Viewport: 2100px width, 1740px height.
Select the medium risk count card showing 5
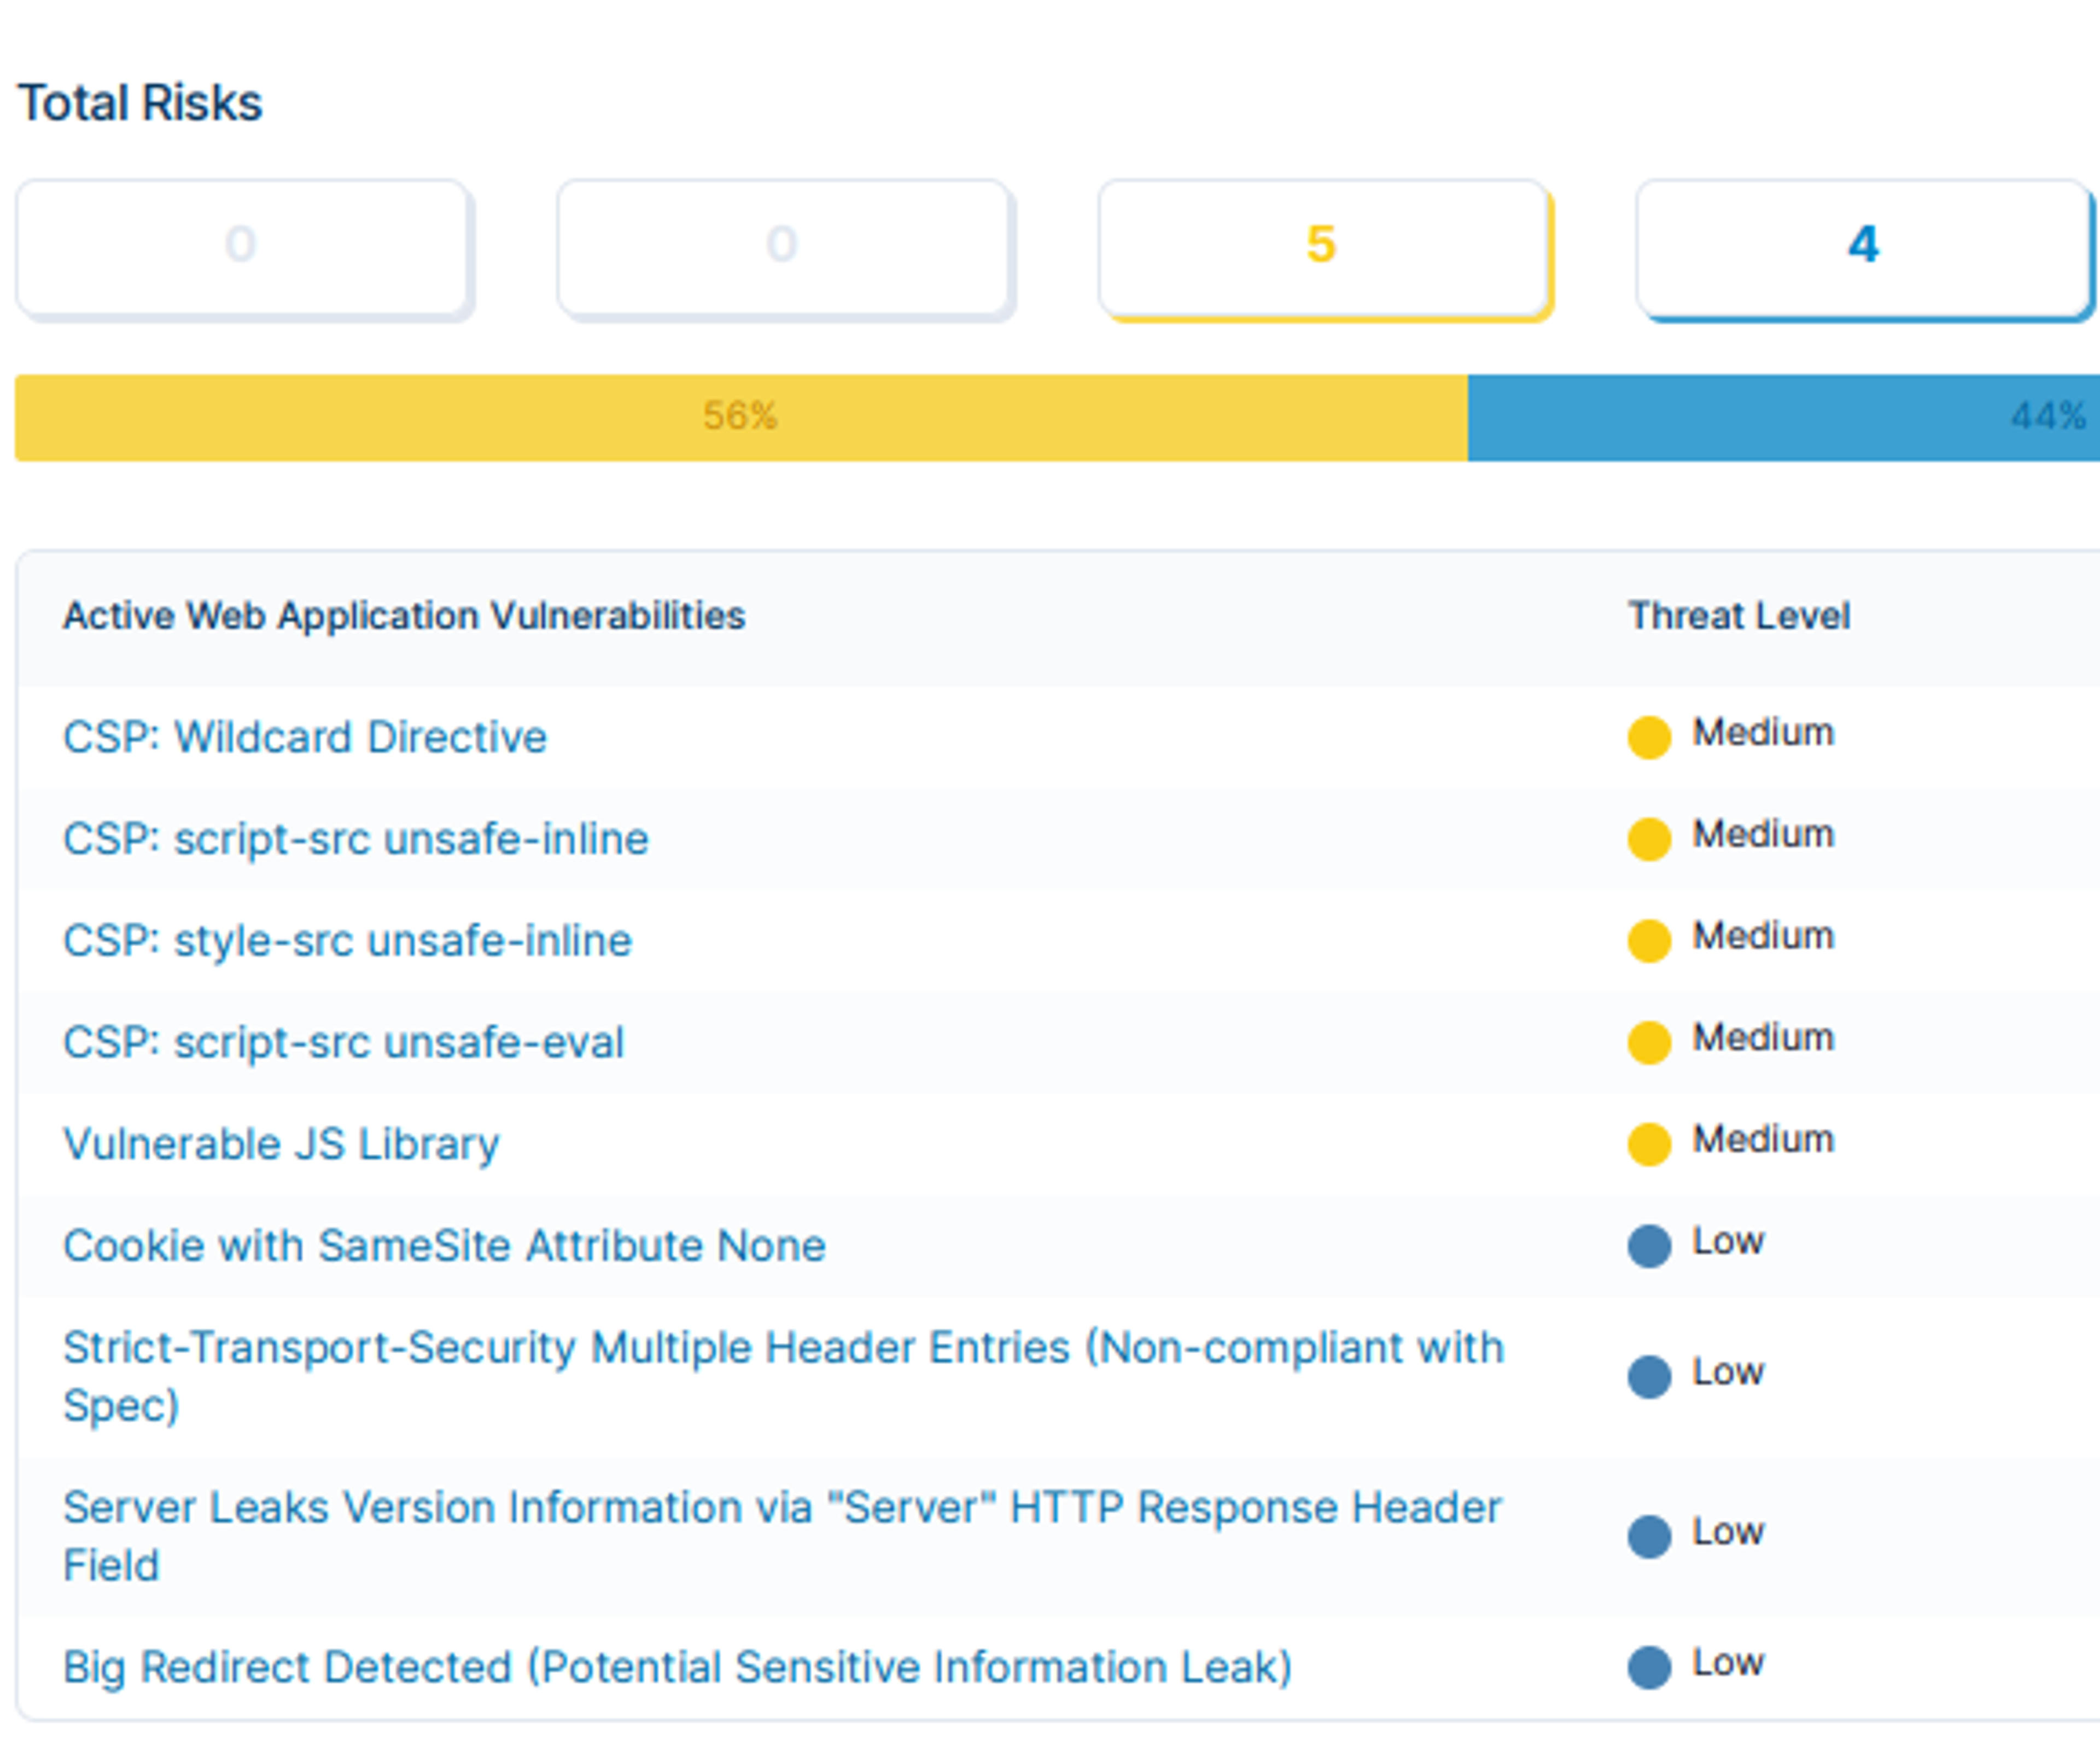1324,248
